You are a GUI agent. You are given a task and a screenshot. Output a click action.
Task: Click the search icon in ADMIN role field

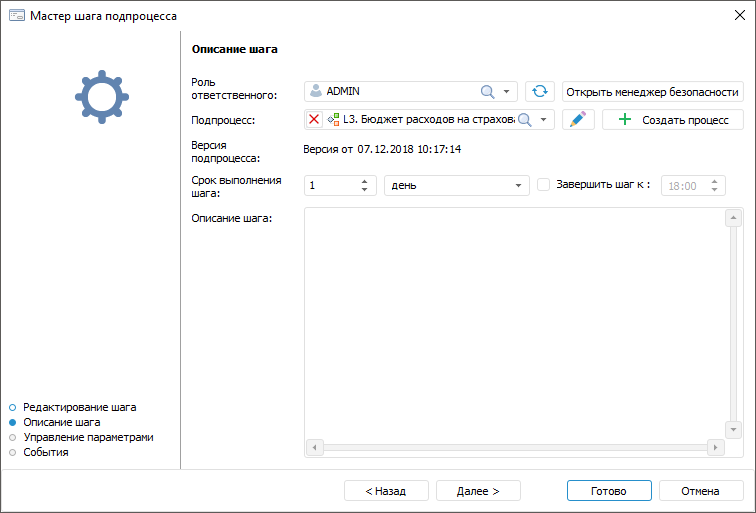[x=488, y=92]
